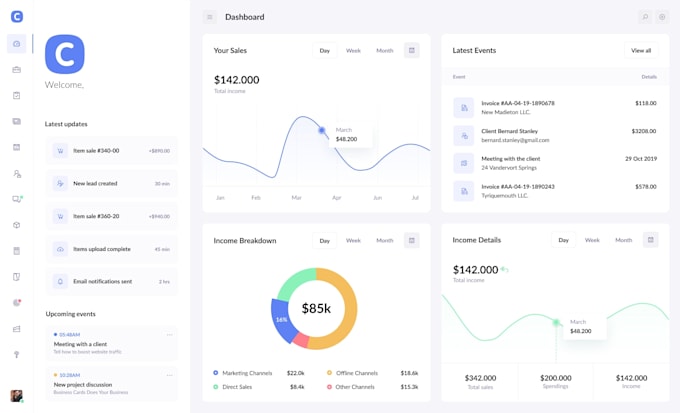Open the Meeting with a client event card
Screen dimensions: 680x413
(111, 343)
